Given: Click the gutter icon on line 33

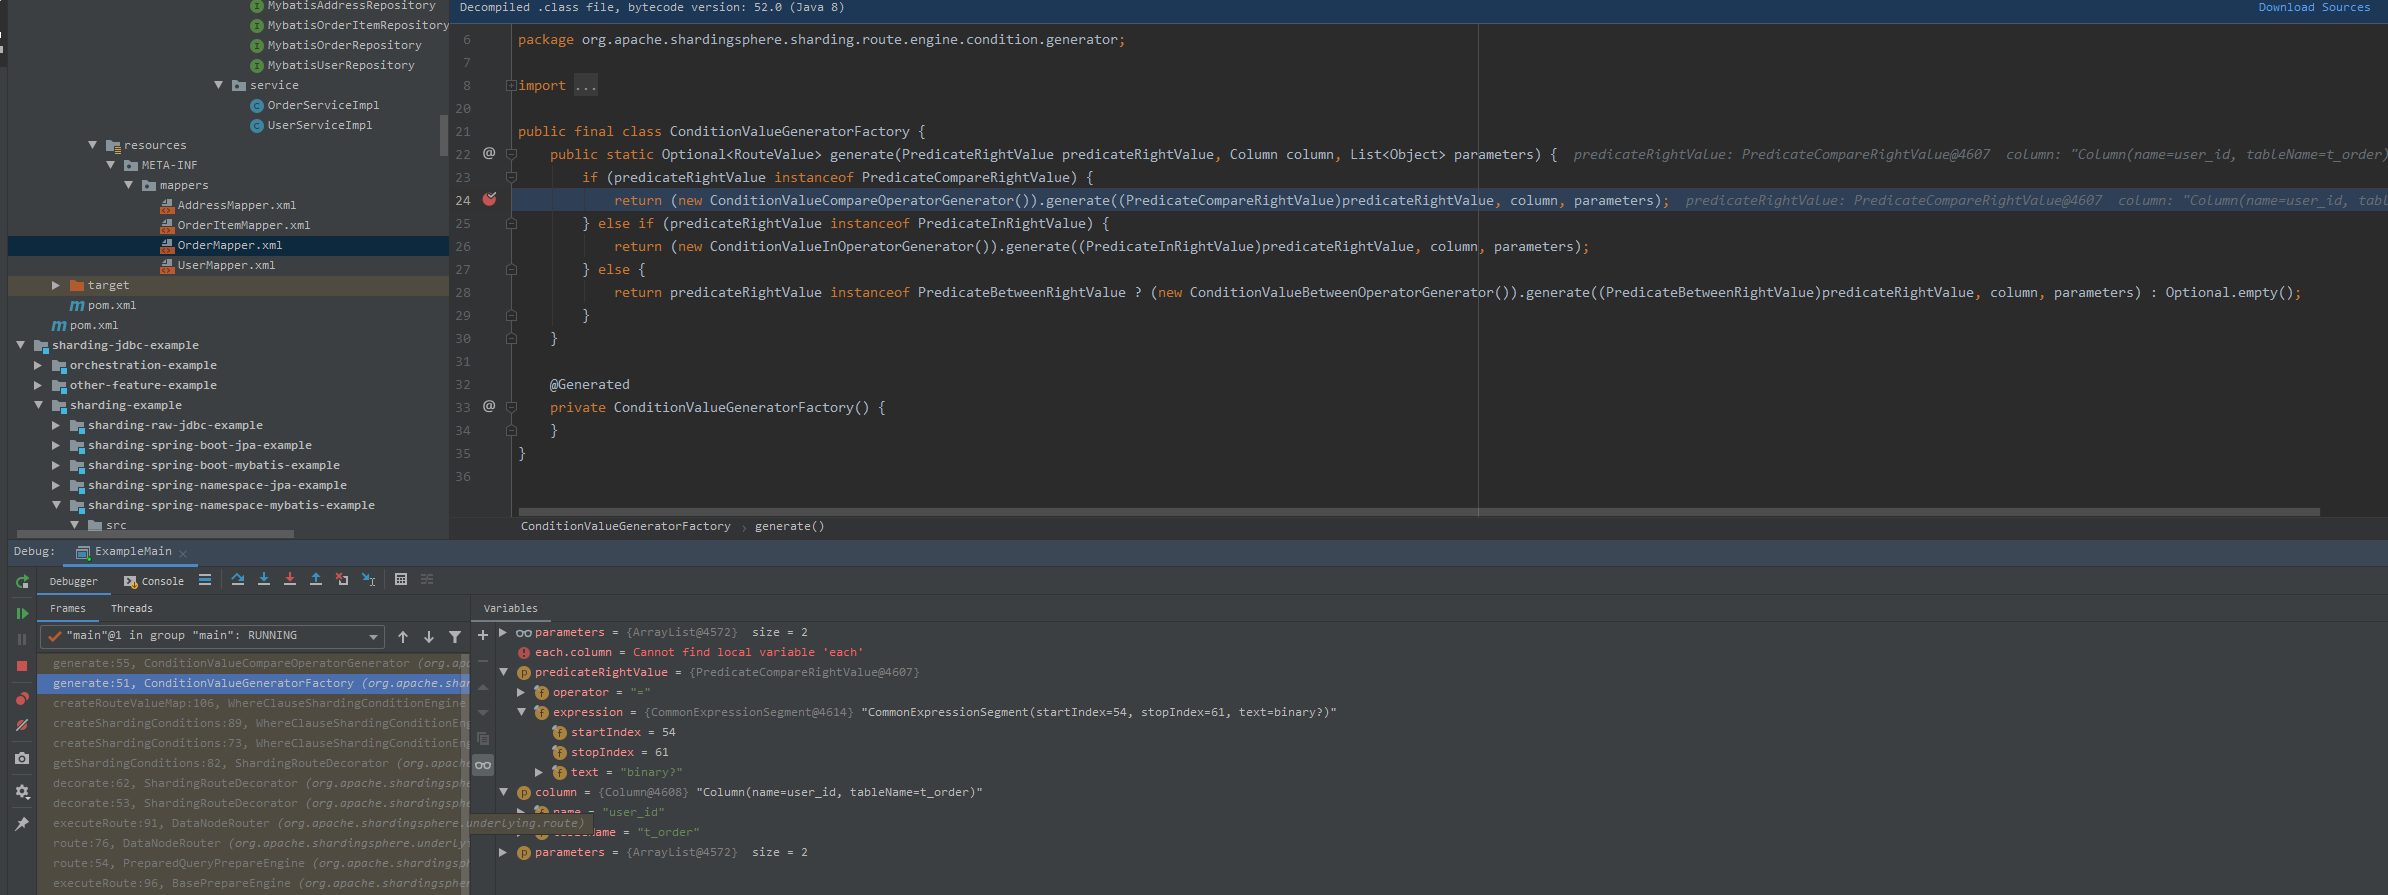Looking at the screenshot, I should [x=489, y=406].
